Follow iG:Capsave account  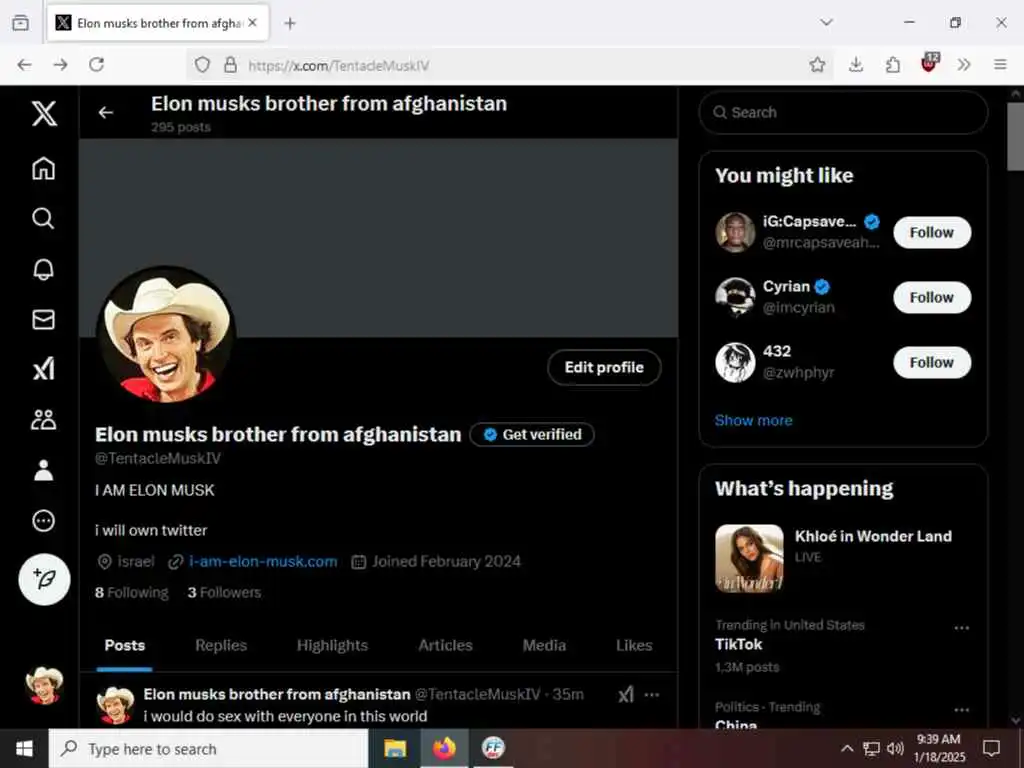click(x=932, y=232)
